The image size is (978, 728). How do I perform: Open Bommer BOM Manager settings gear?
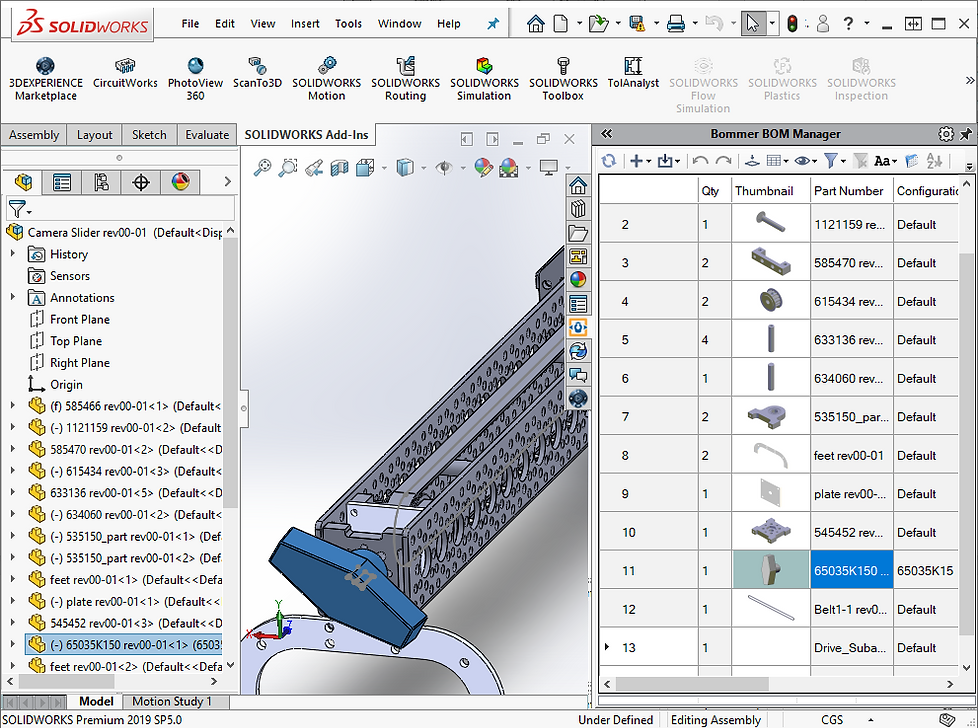[x=946, y=133]
